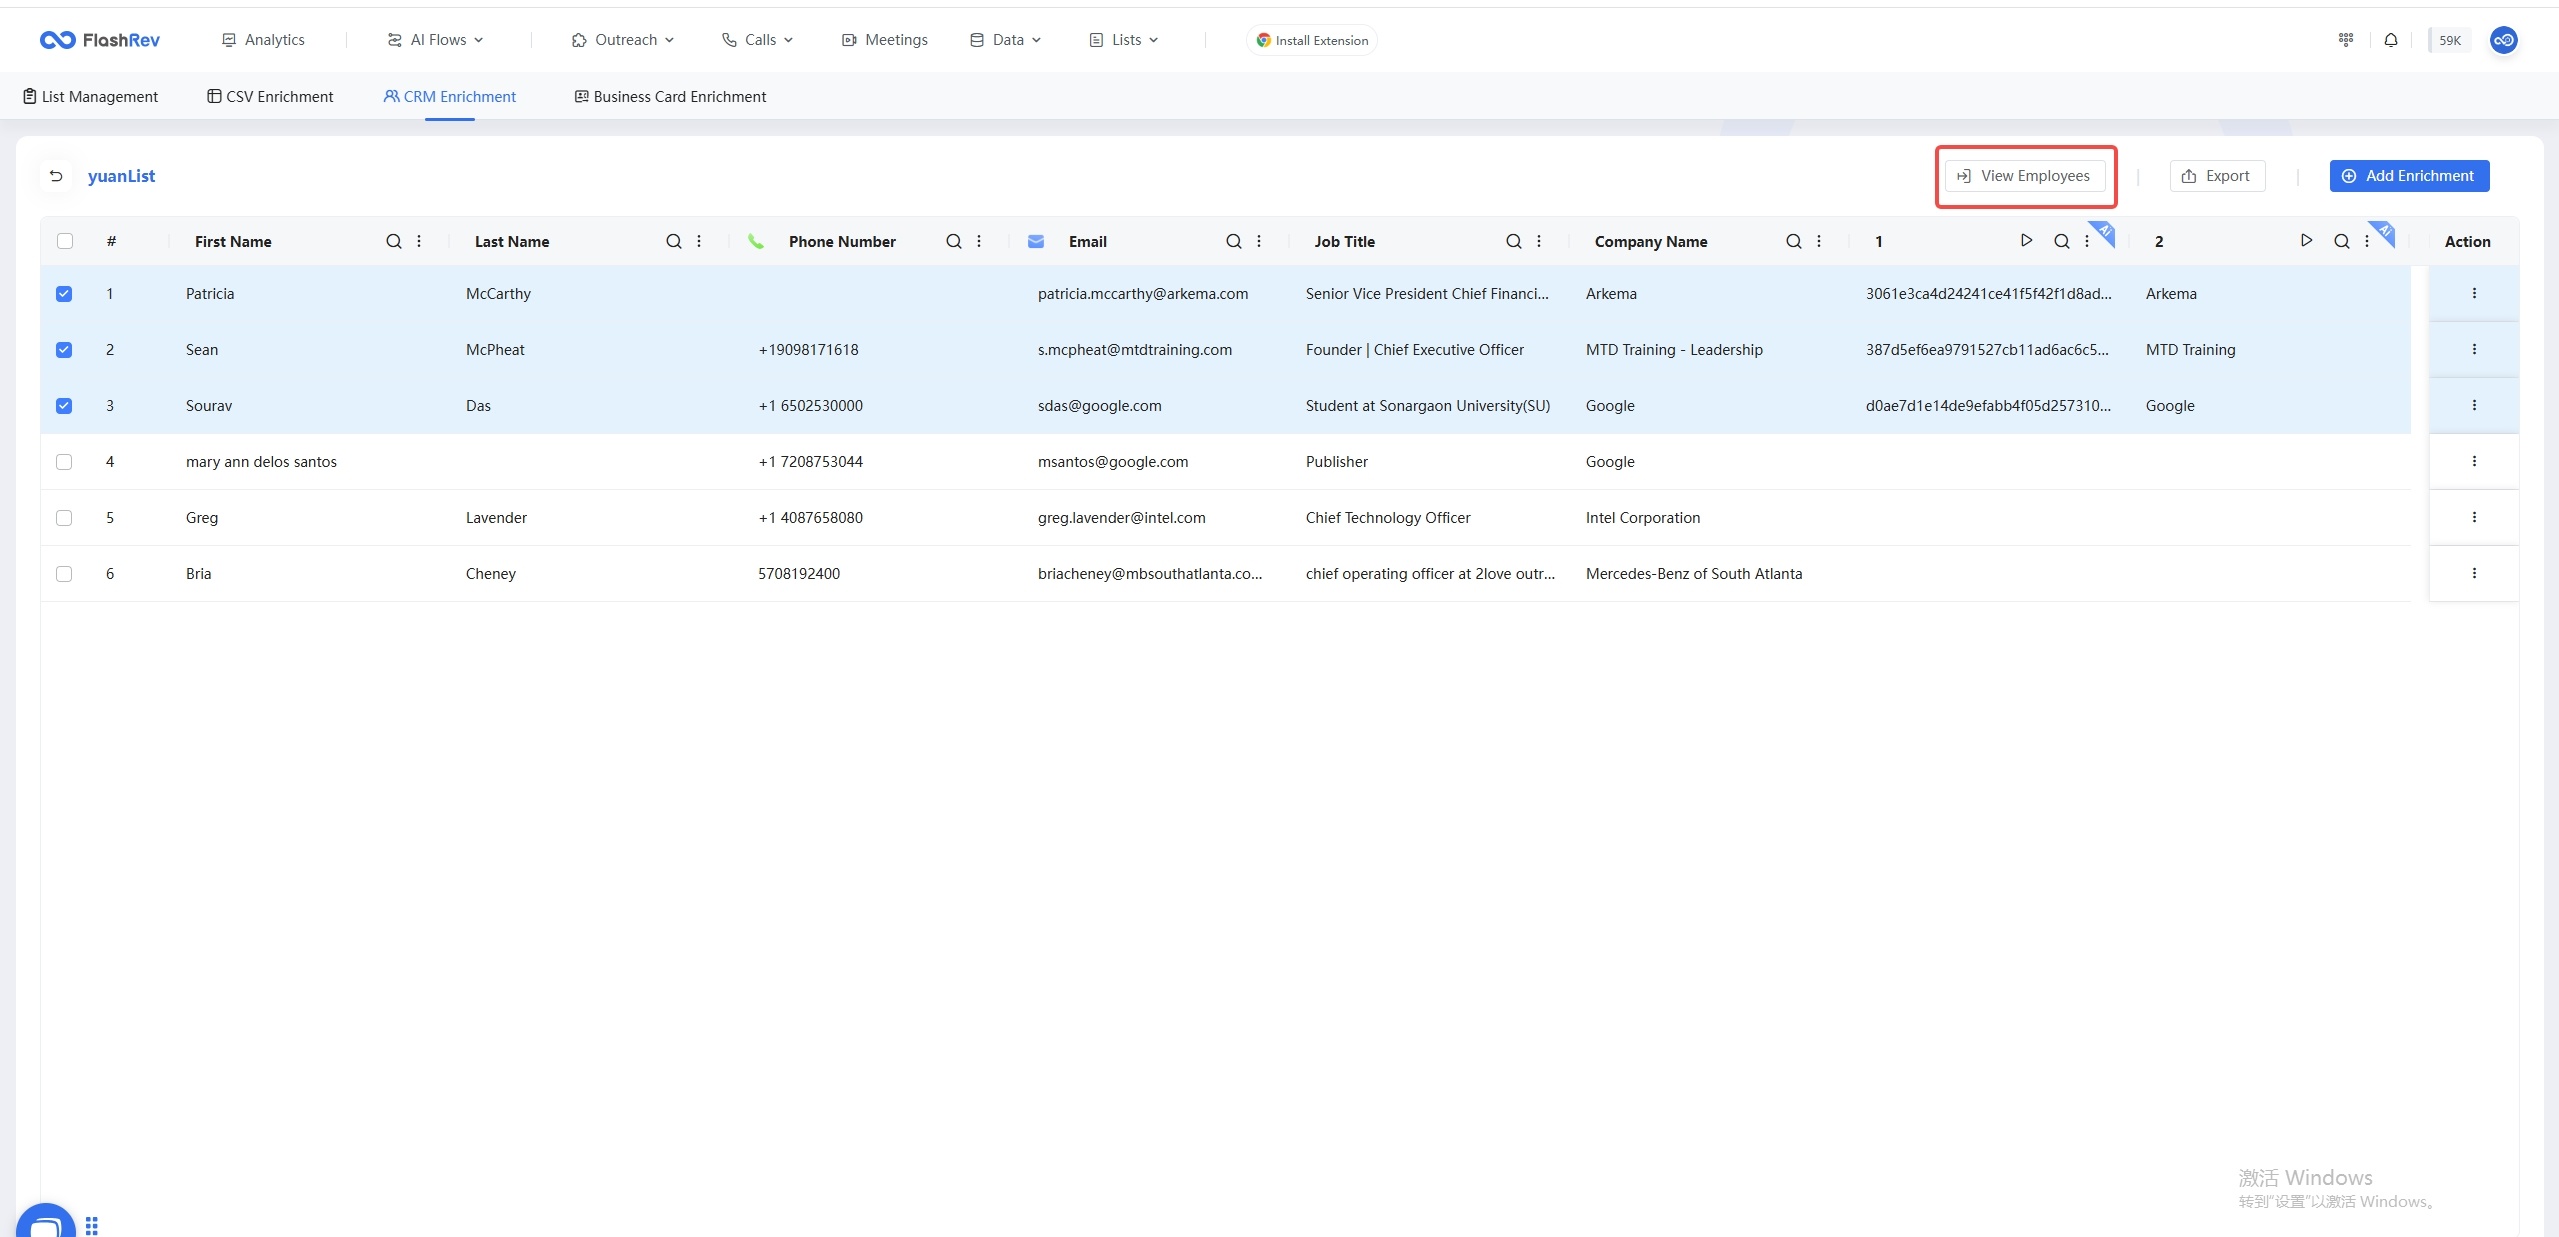
Task: Expand the Calls dropdown
Action: 757,40
